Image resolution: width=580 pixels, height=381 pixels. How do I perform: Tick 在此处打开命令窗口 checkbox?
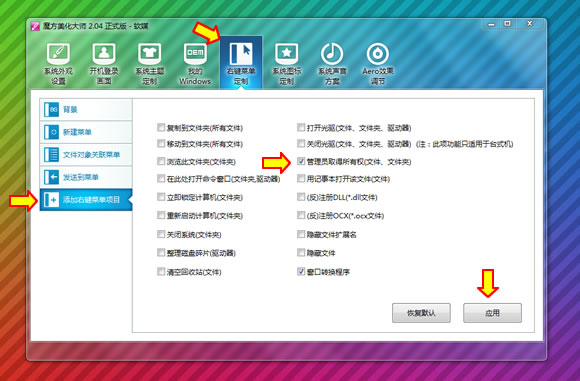click(x=161, y=179)
